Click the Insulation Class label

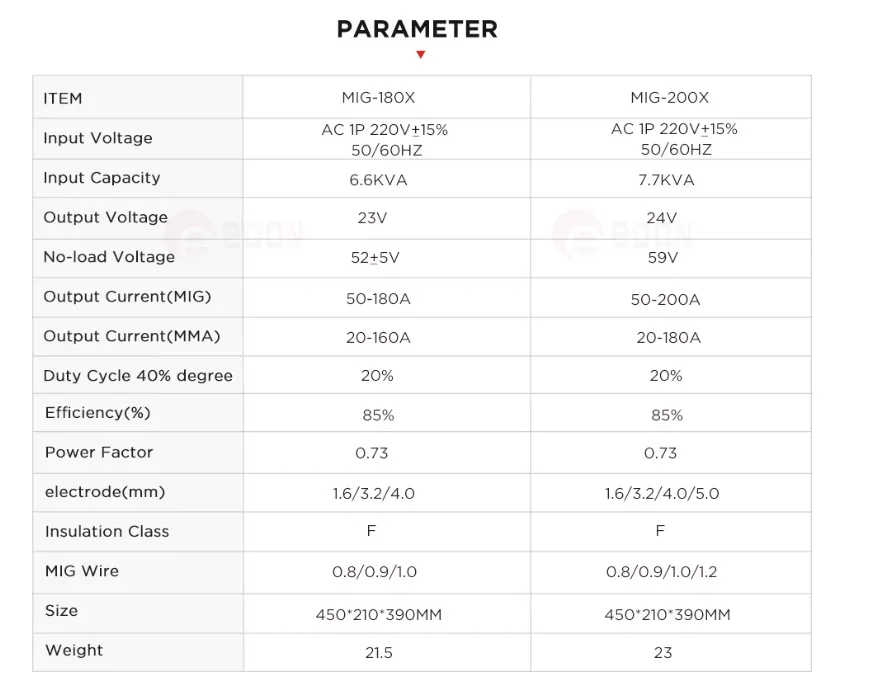pyautogui.click(x=107, y=531)
